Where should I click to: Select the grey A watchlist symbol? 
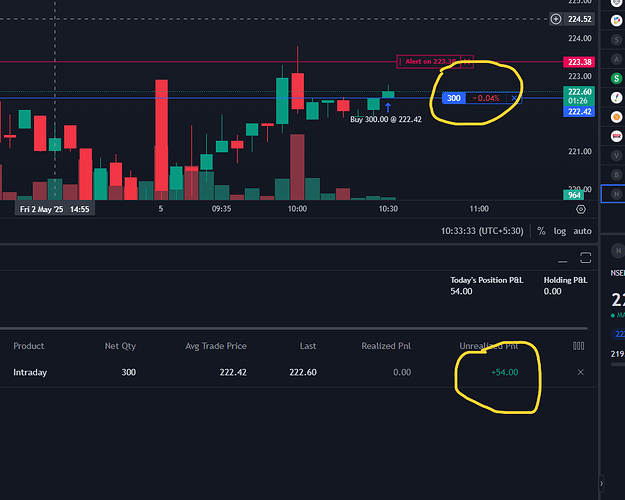click(x=617, y=59)
